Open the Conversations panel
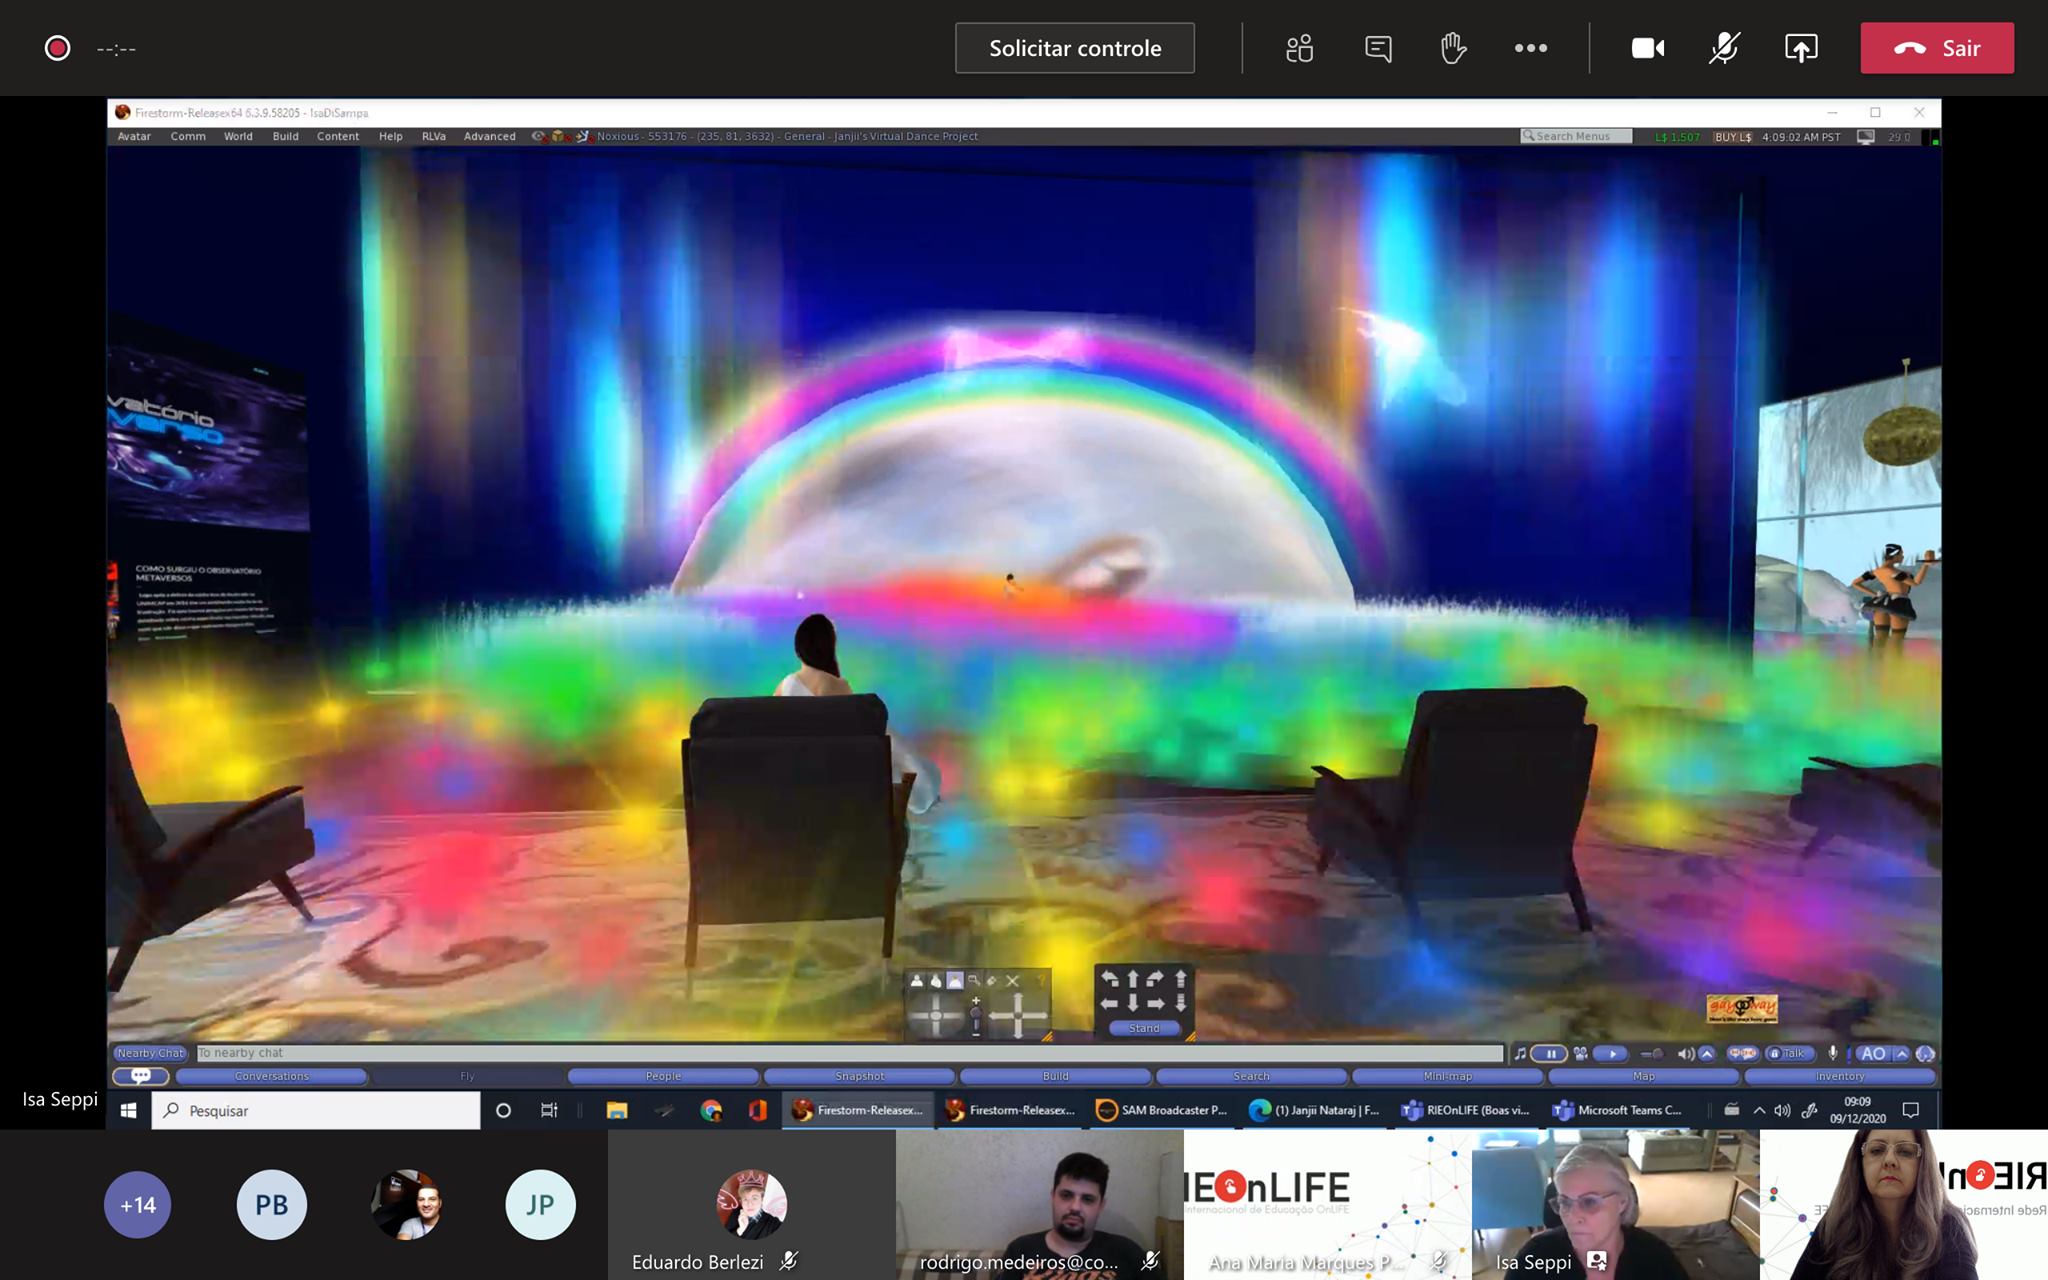 pyautogui.click(x=272, y=1076)
